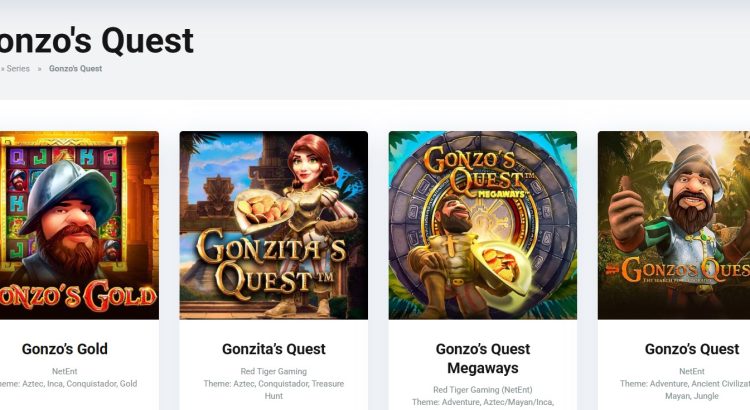Click the Gonzo's Quest breadcrumb item
This screenshot has height=410, width=750.
pyautogui.click(x=75, y=68)
